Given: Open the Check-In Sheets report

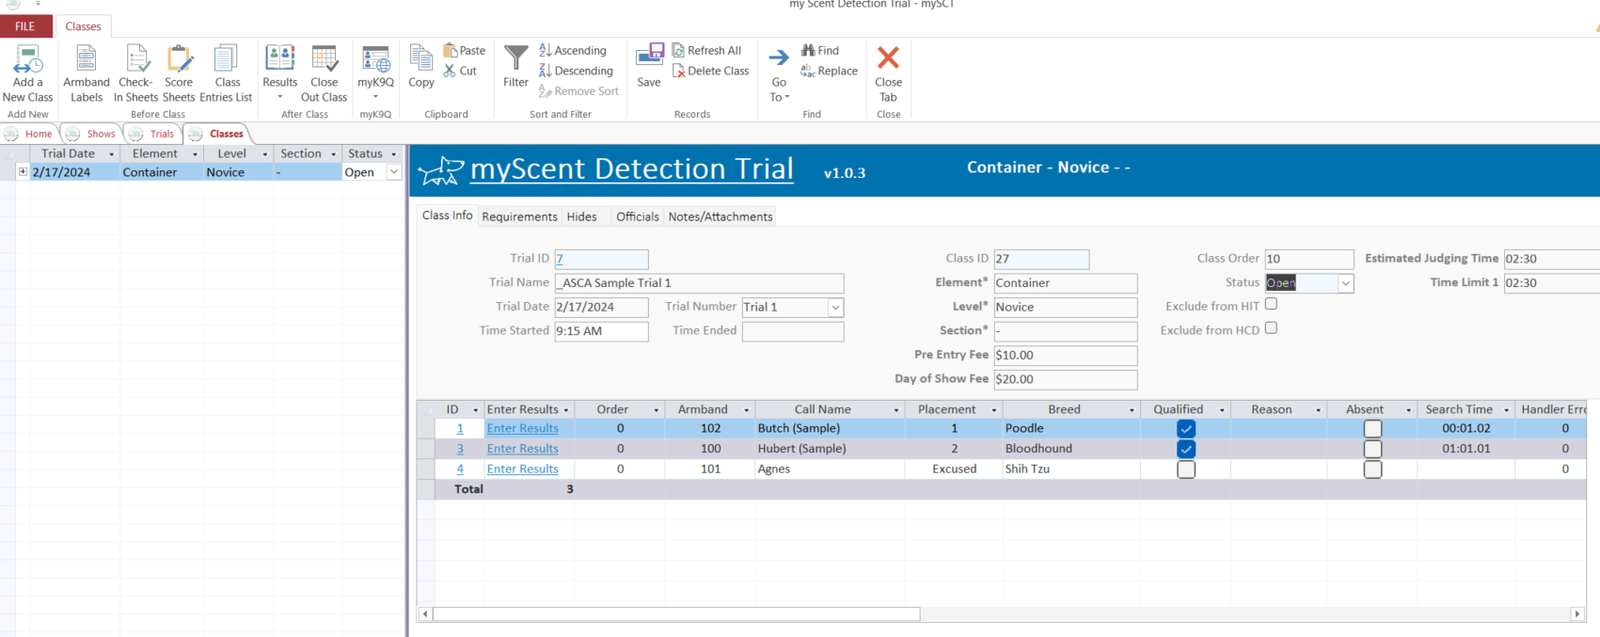Looking at the screenshot, I should pos(135,73).
